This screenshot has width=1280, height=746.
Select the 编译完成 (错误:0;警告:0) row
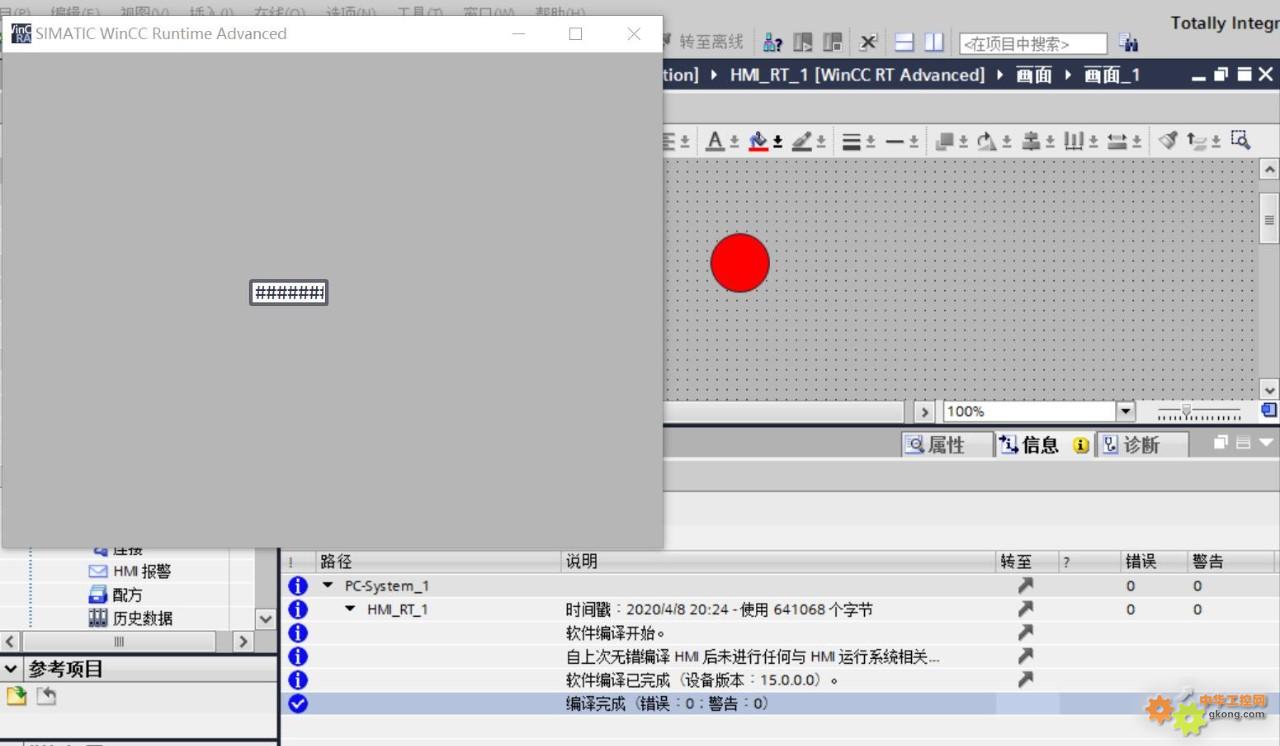point(779,703)
